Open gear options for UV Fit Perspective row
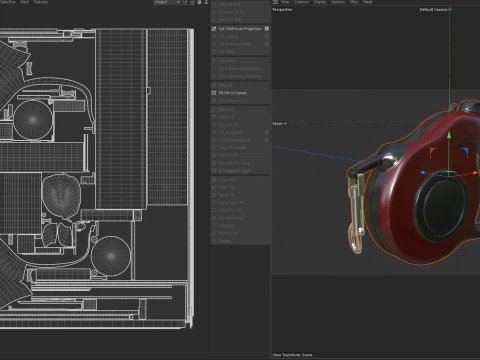The width and height of the screenshot is (480, 360). pyautogui.click(x=267, y=140)
